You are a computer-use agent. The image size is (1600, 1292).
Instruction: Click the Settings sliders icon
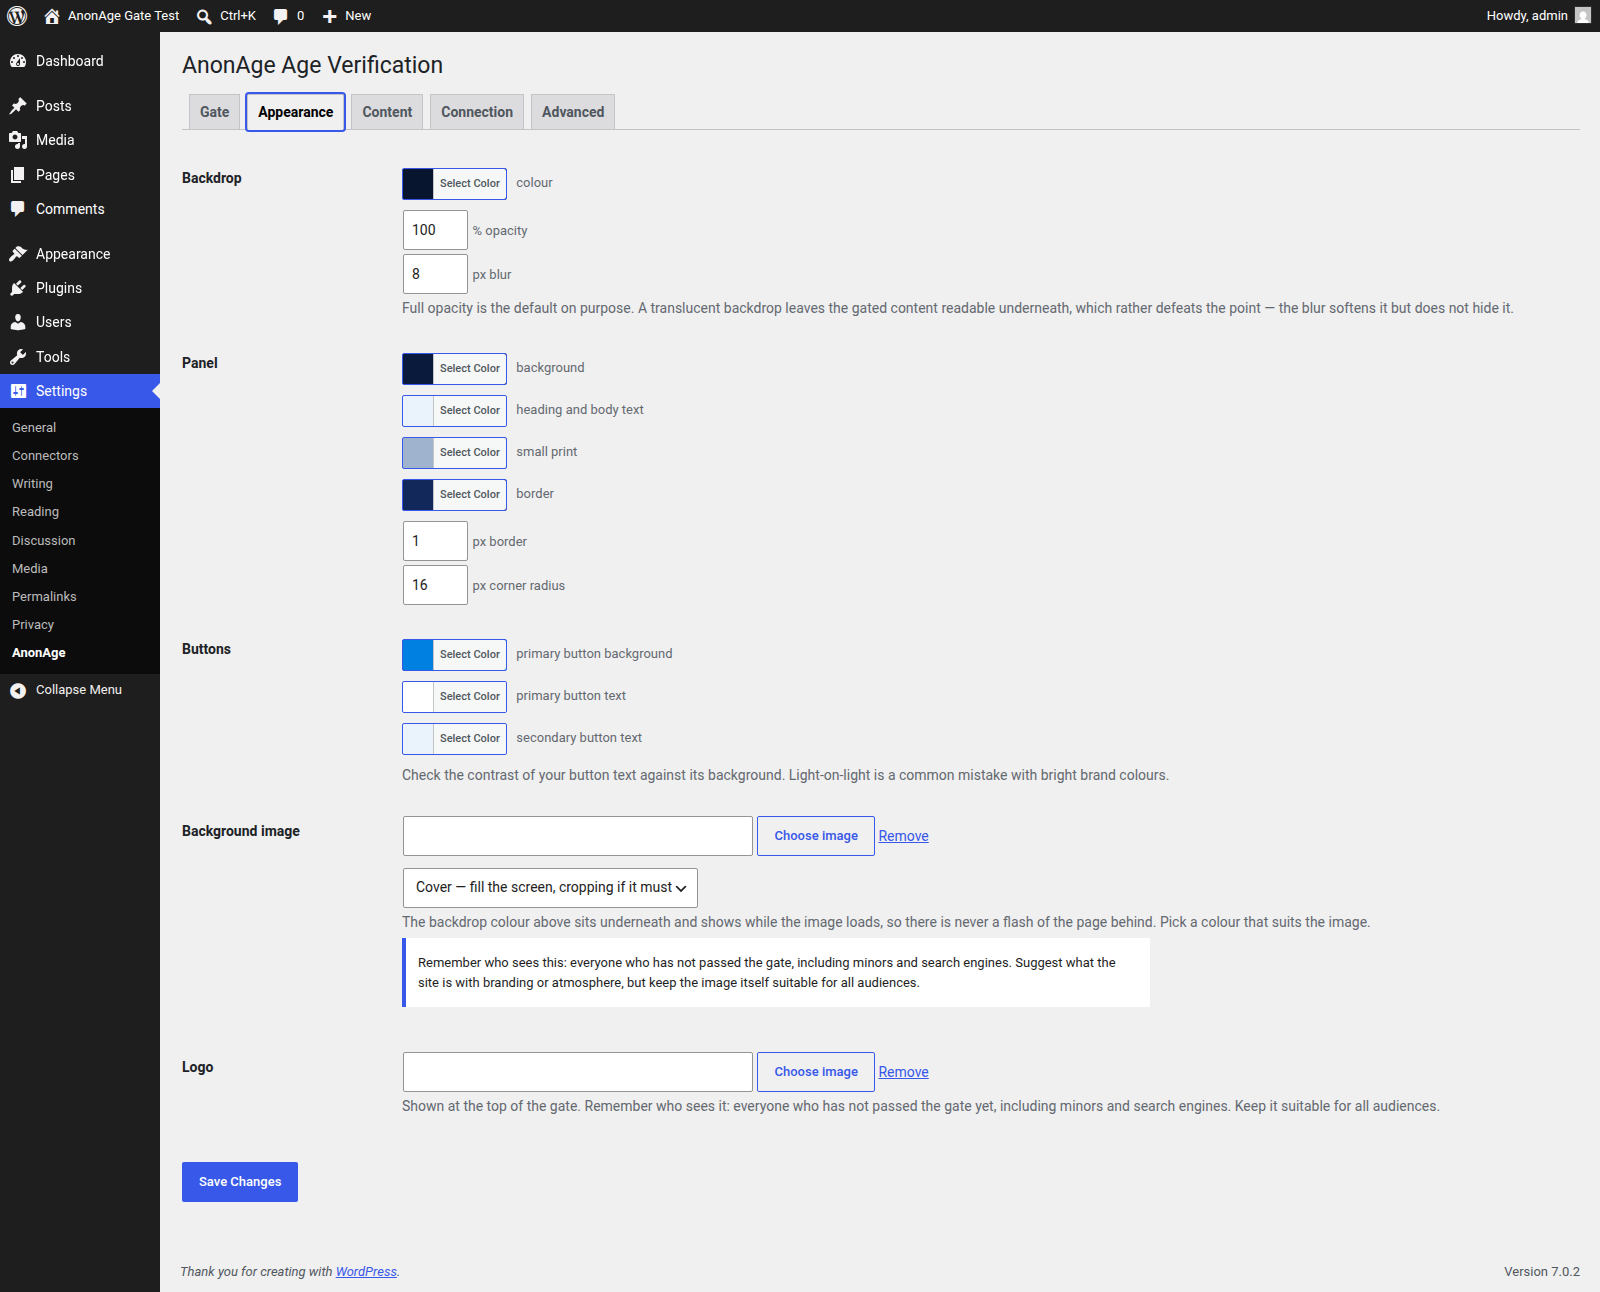tap(18, 391)
